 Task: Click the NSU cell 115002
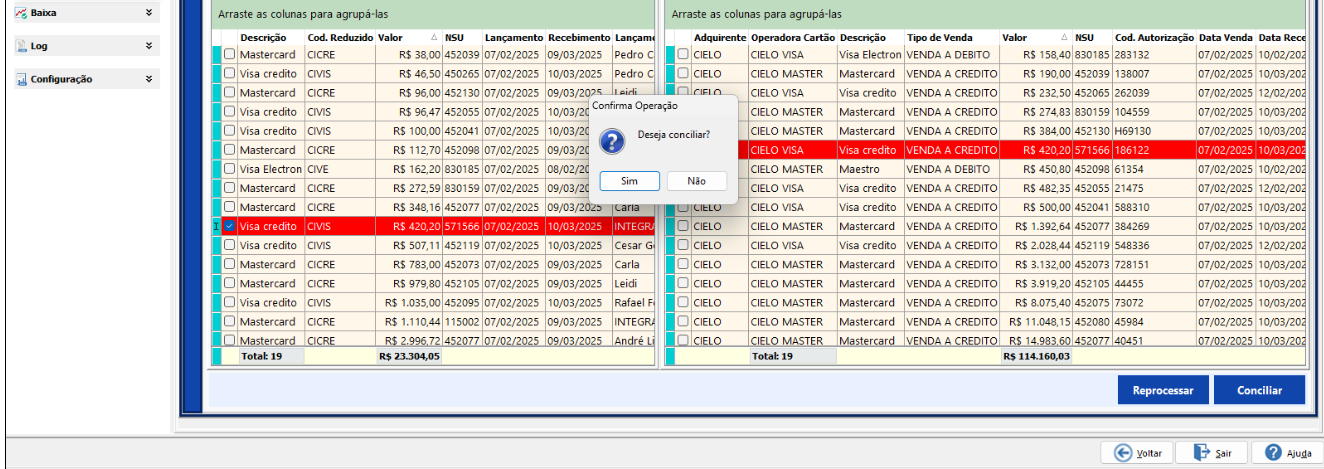click(x=462, y=322)
